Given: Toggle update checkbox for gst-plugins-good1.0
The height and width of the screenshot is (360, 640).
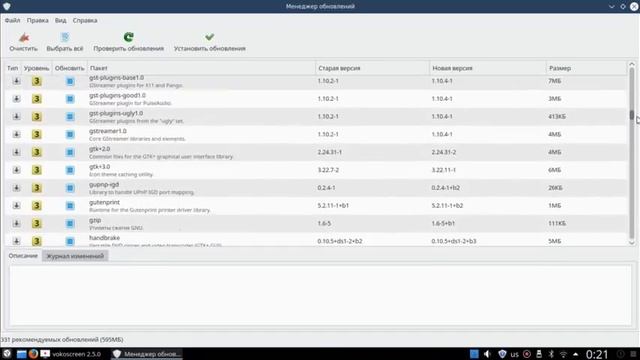Looking at the screenshot, I should [70, 99].
